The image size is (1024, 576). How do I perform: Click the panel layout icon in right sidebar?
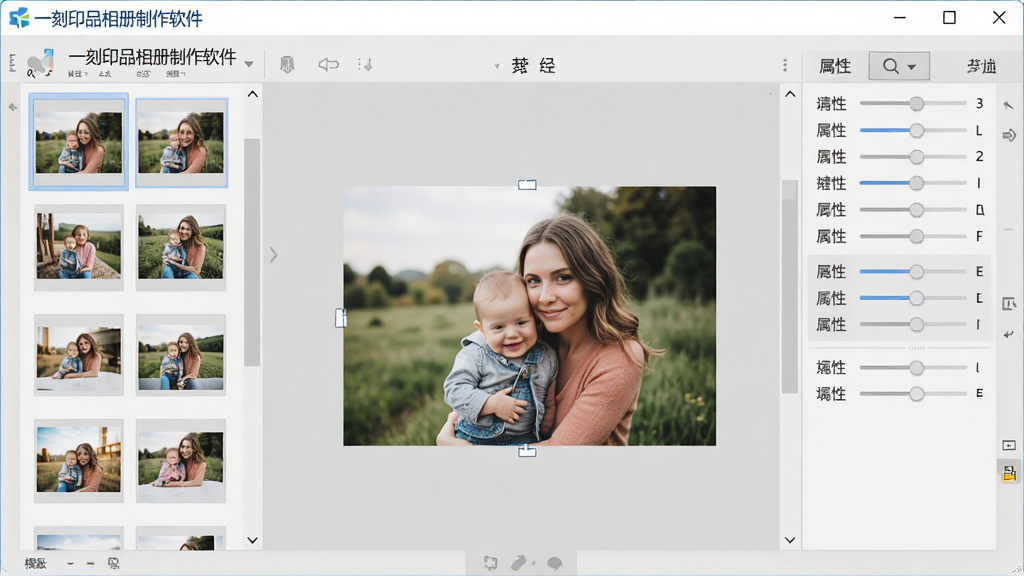coord(1009,304)
